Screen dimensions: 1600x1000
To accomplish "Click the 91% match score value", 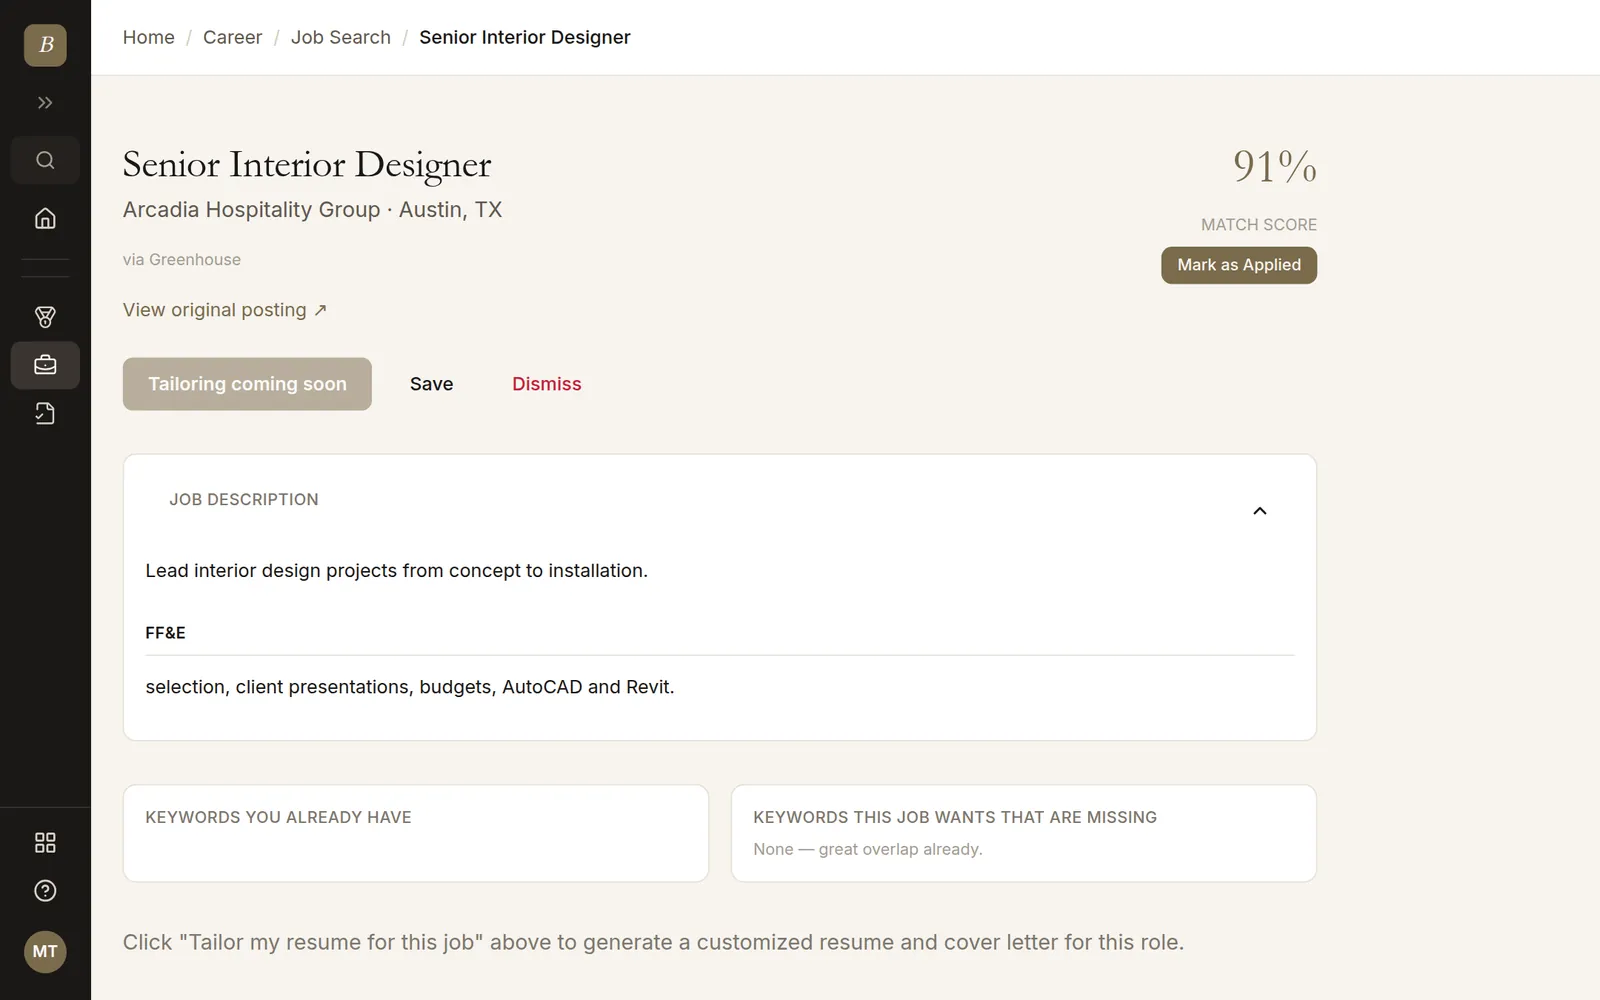I will [1275, 166].
